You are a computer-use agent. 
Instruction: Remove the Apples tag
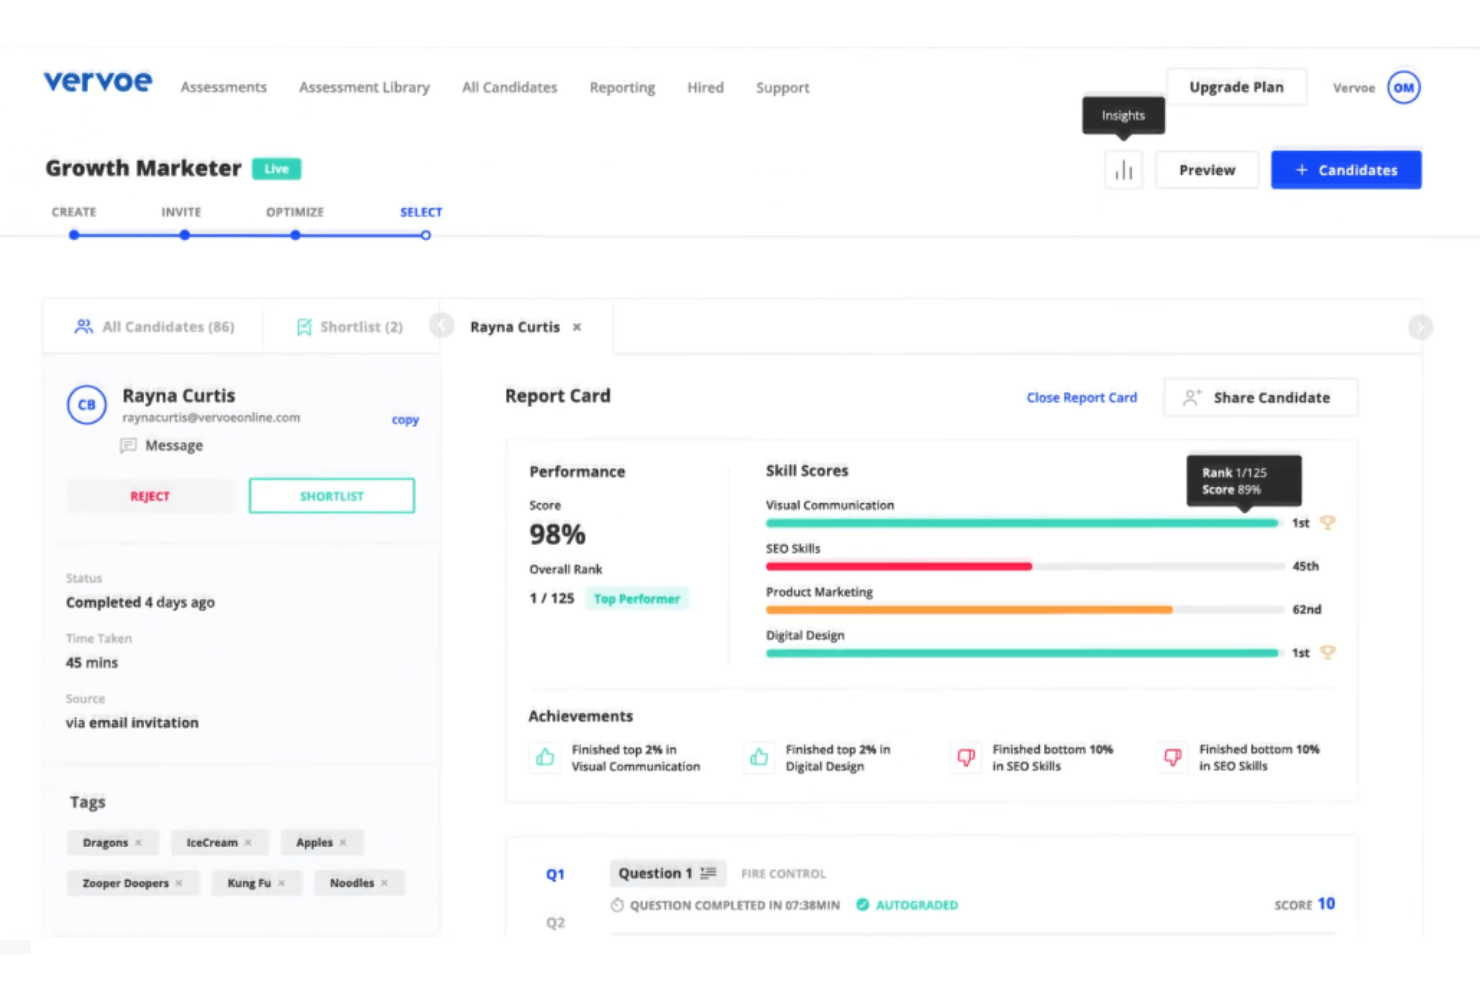(x=343, y=843)
